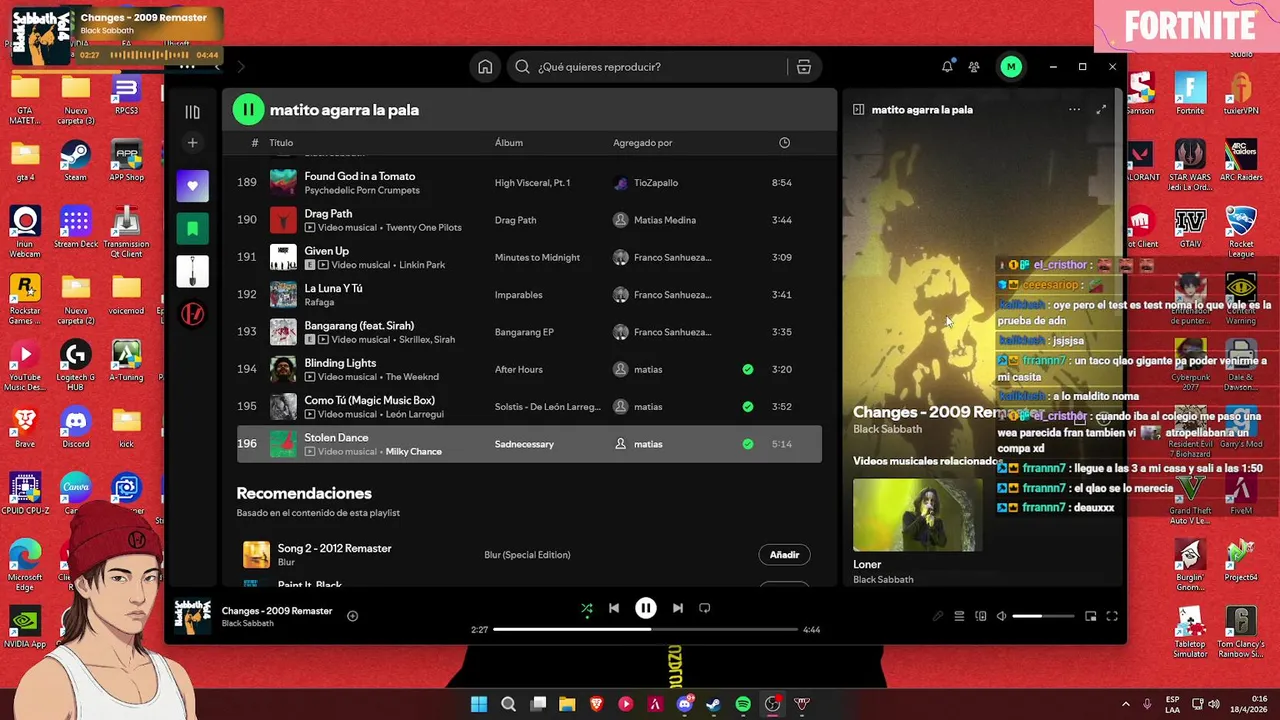Viewport: 1280px width, 720px height.
Task: Sort by the Título column header
Action: click(281, 143)
